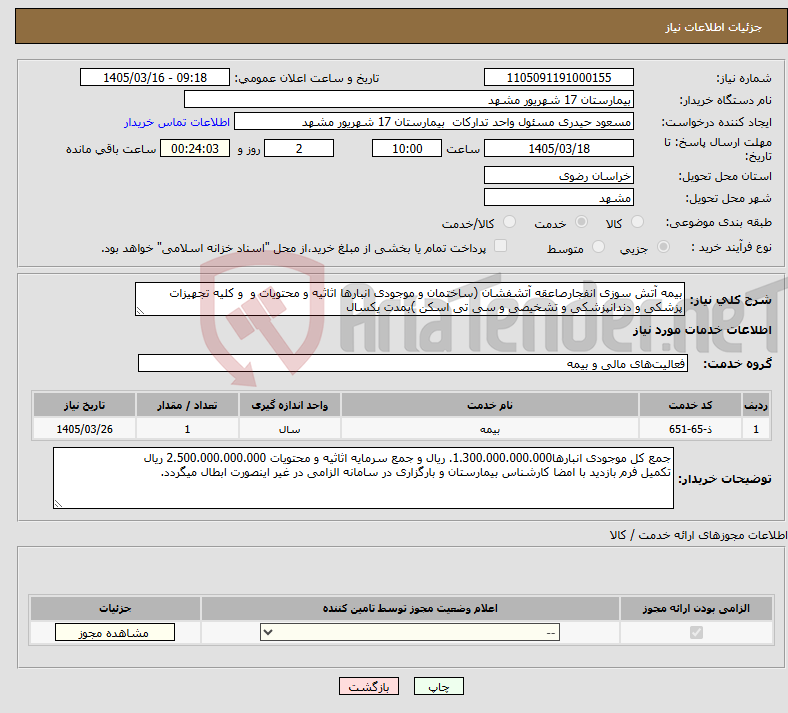The width and height of the screenshot is (788, 713).
Task: Click the ساعت باقی مانده label
Action: (x=111, y=149)
